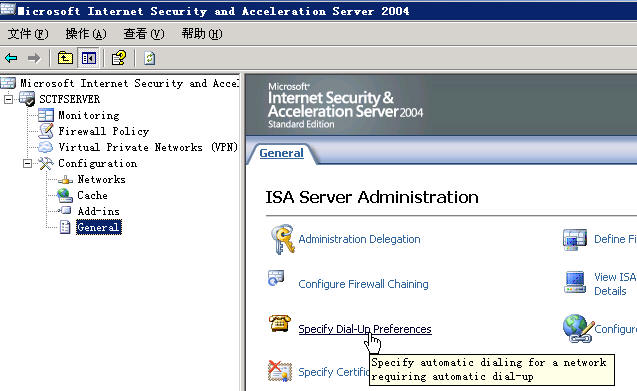Click the Administration Delegation keys icon
637x391 pixels.
point(283,239)
